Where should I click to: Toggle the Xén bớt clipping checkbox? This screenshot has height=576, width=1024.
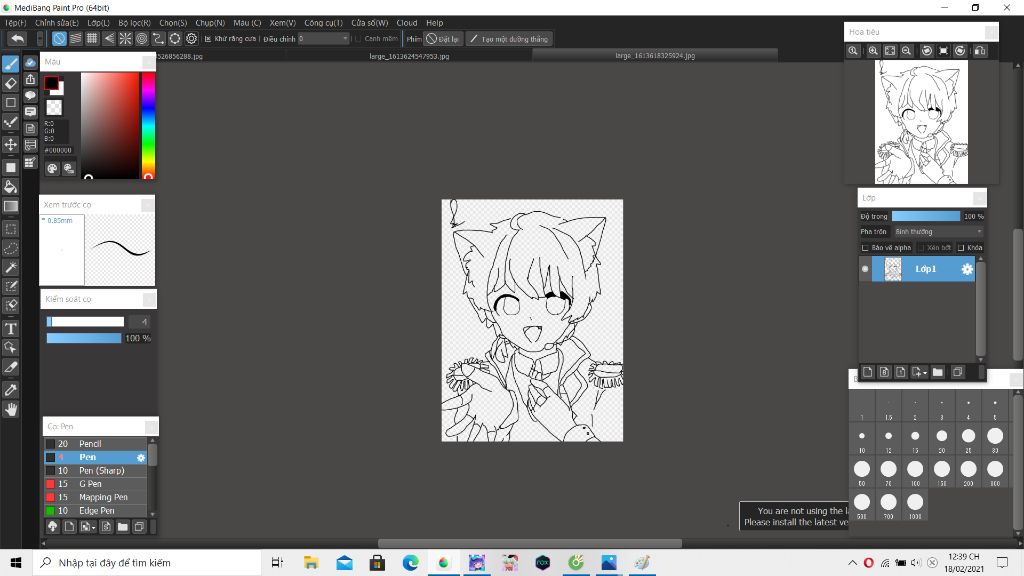(x=921, y=248)
